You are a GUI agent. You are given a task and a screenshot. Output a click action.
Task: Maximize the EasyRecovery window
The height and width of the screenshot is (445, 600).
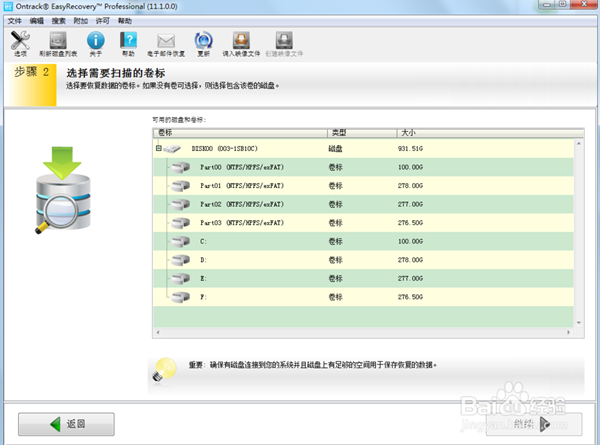pyautogui.click(x=562, y=4)
